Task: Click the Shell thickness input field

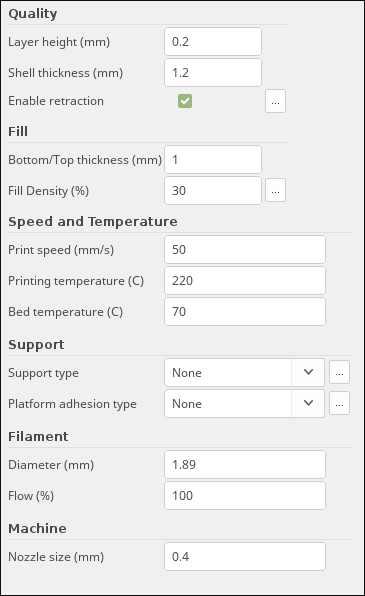Action: pos(213,73)
